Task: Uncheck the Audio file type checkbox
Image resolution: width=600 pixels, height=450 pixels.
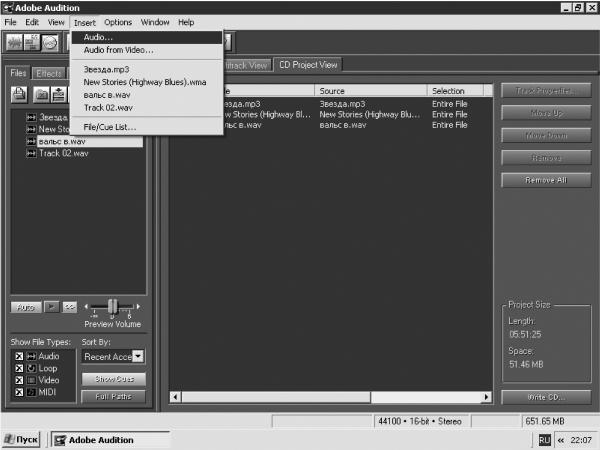Action: coord(19,357)
